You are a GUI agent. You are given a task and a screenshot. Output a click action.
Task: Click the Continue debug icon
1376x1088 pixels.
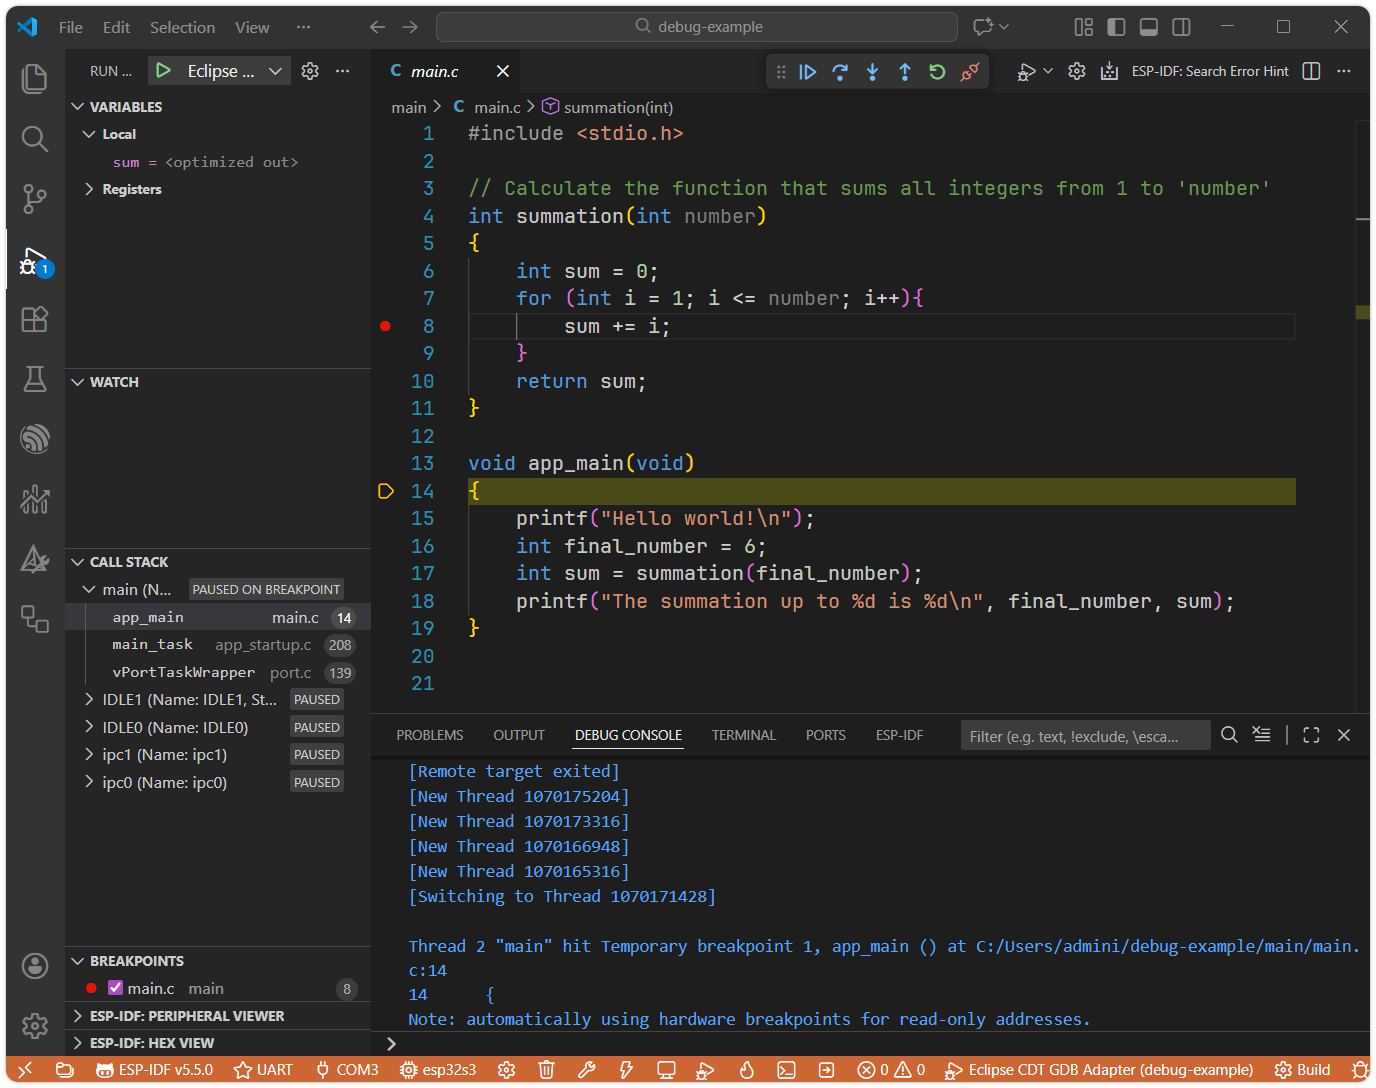808,71
